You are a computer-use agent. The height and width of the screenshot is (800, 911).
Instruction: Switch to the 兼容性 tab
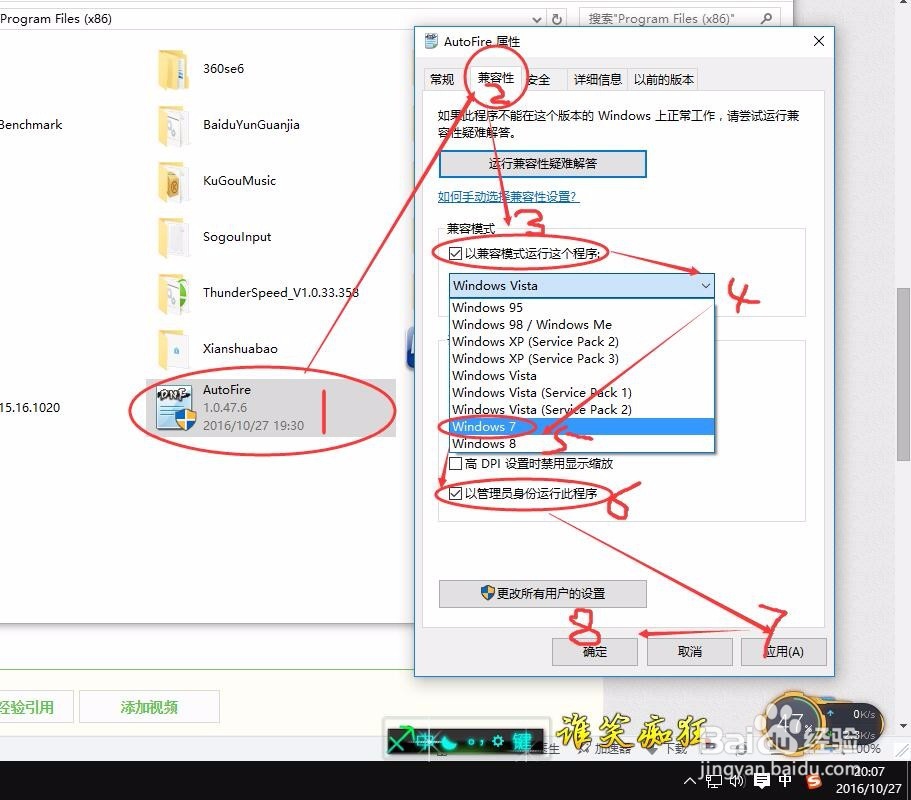point(496,78)
